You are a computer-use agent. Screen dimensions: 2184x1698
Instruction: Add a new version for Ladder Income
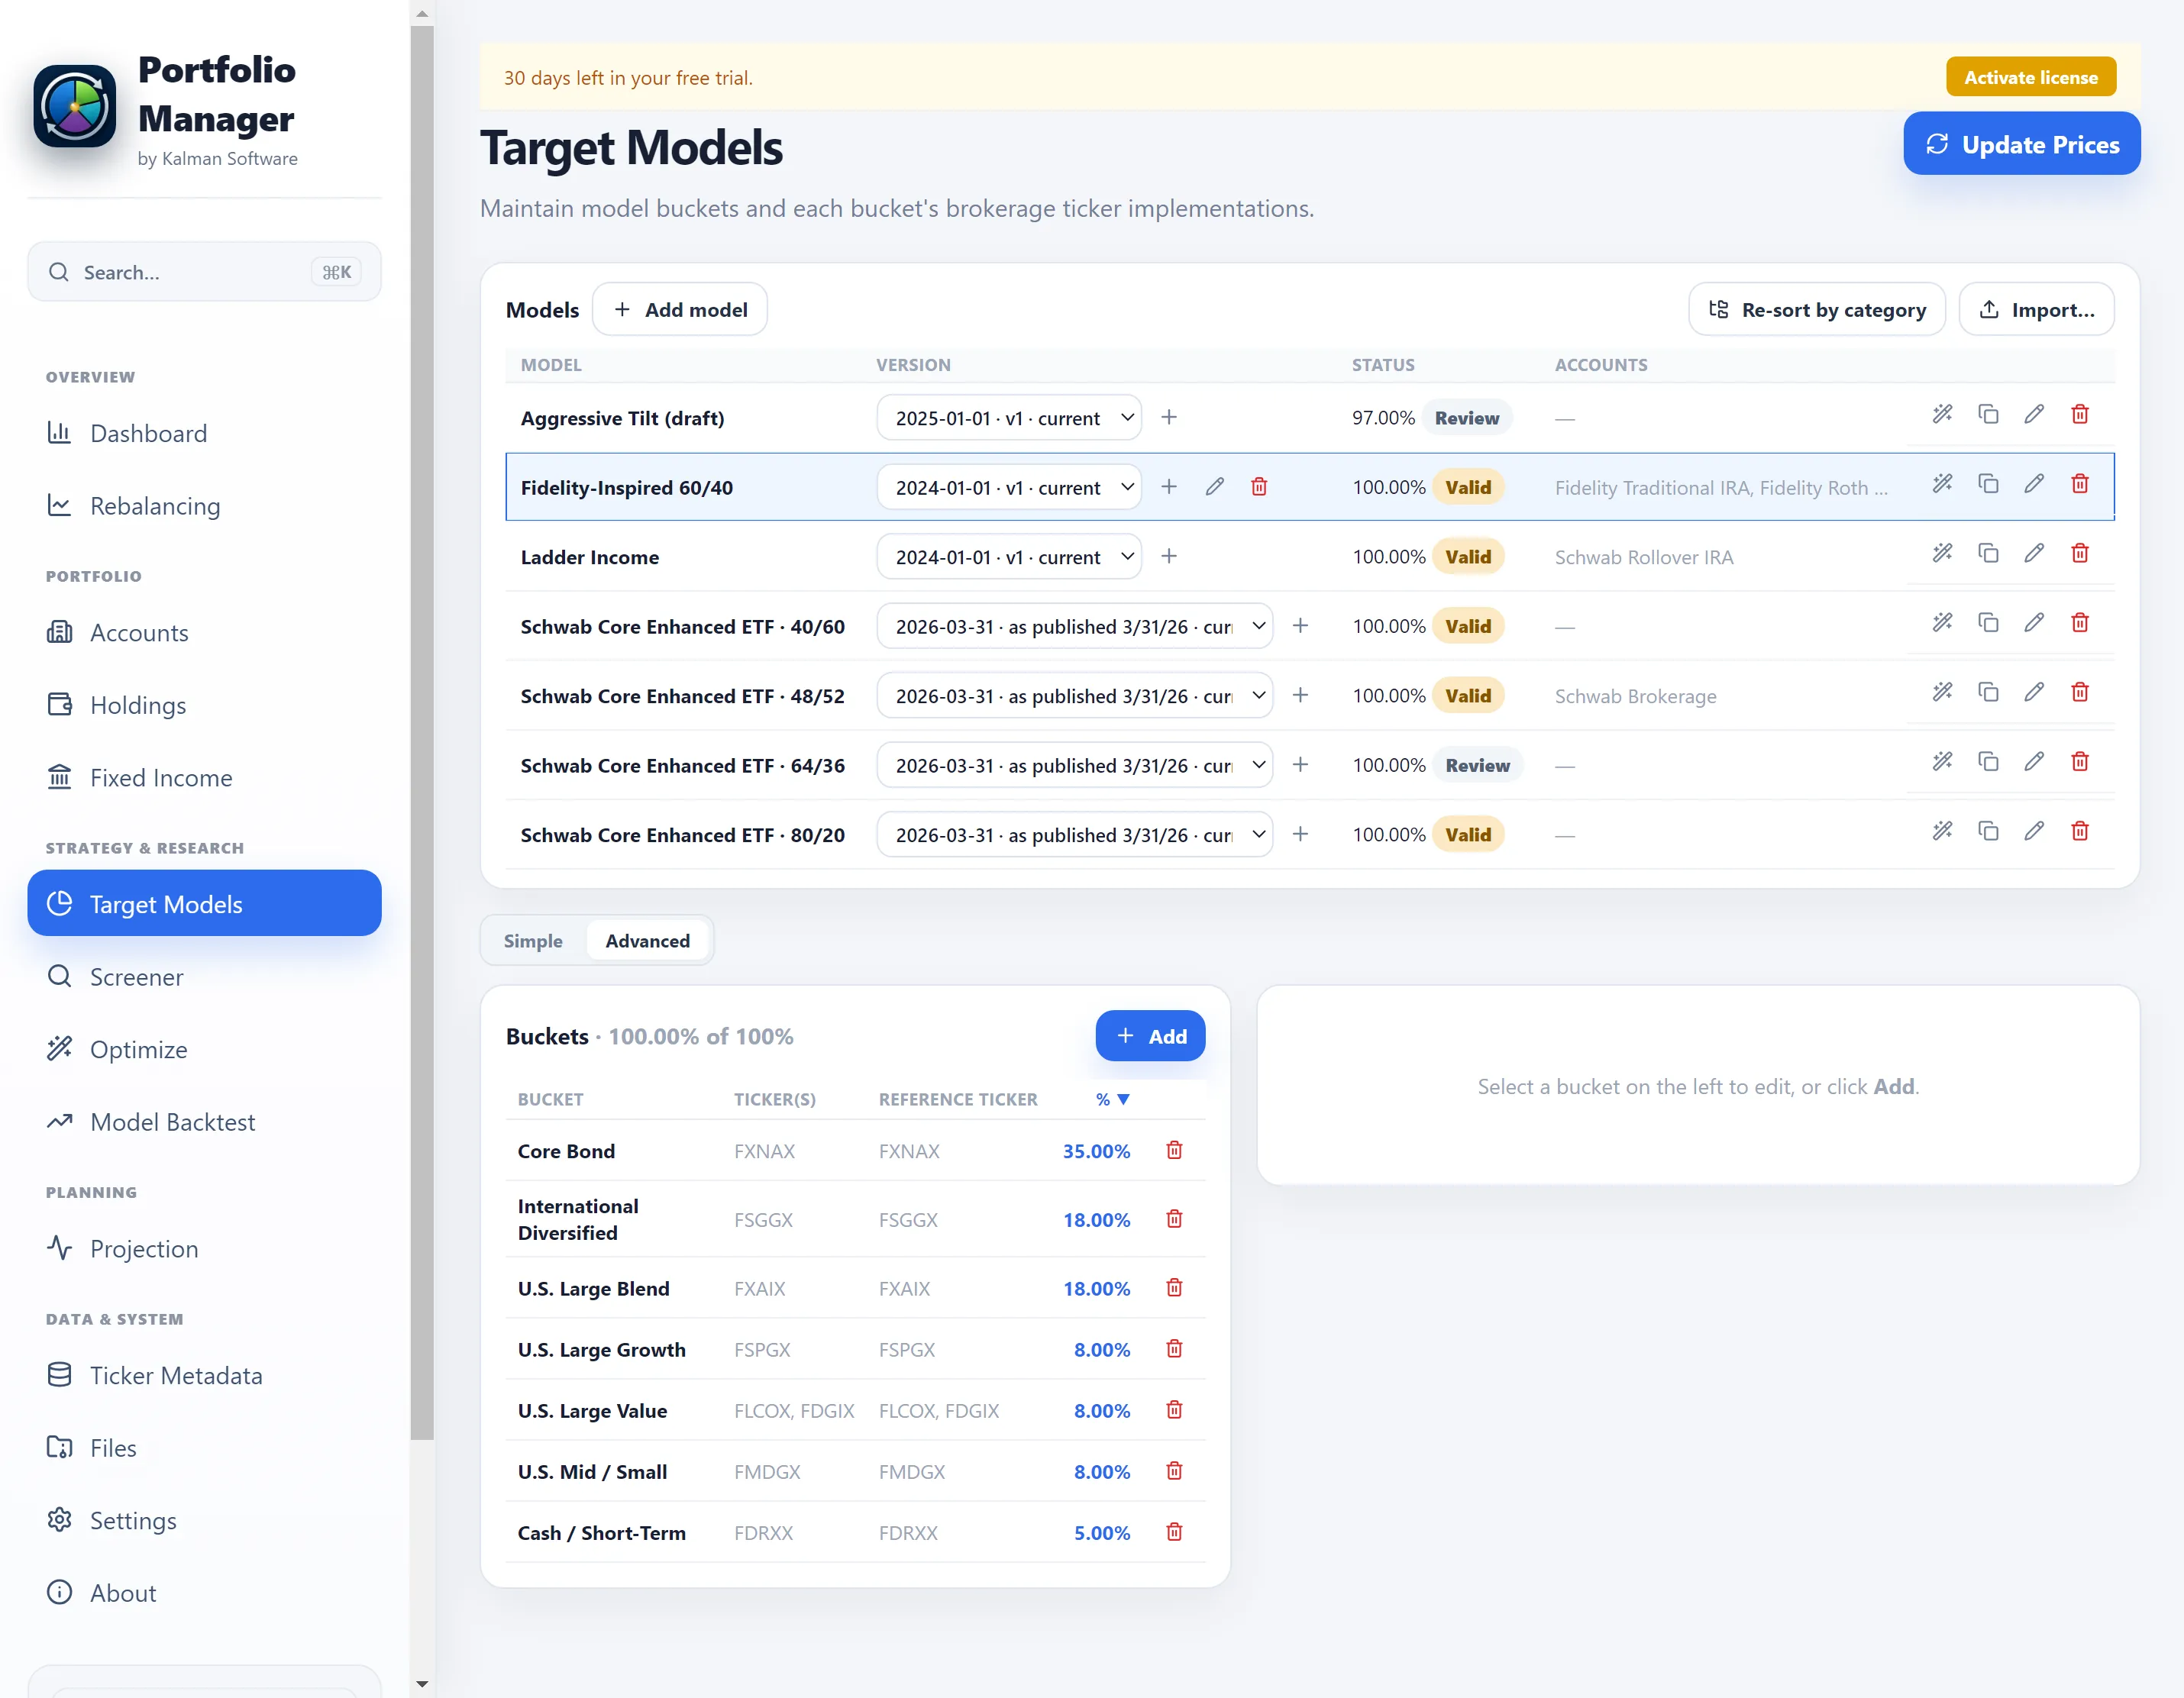pos(1169,556)
